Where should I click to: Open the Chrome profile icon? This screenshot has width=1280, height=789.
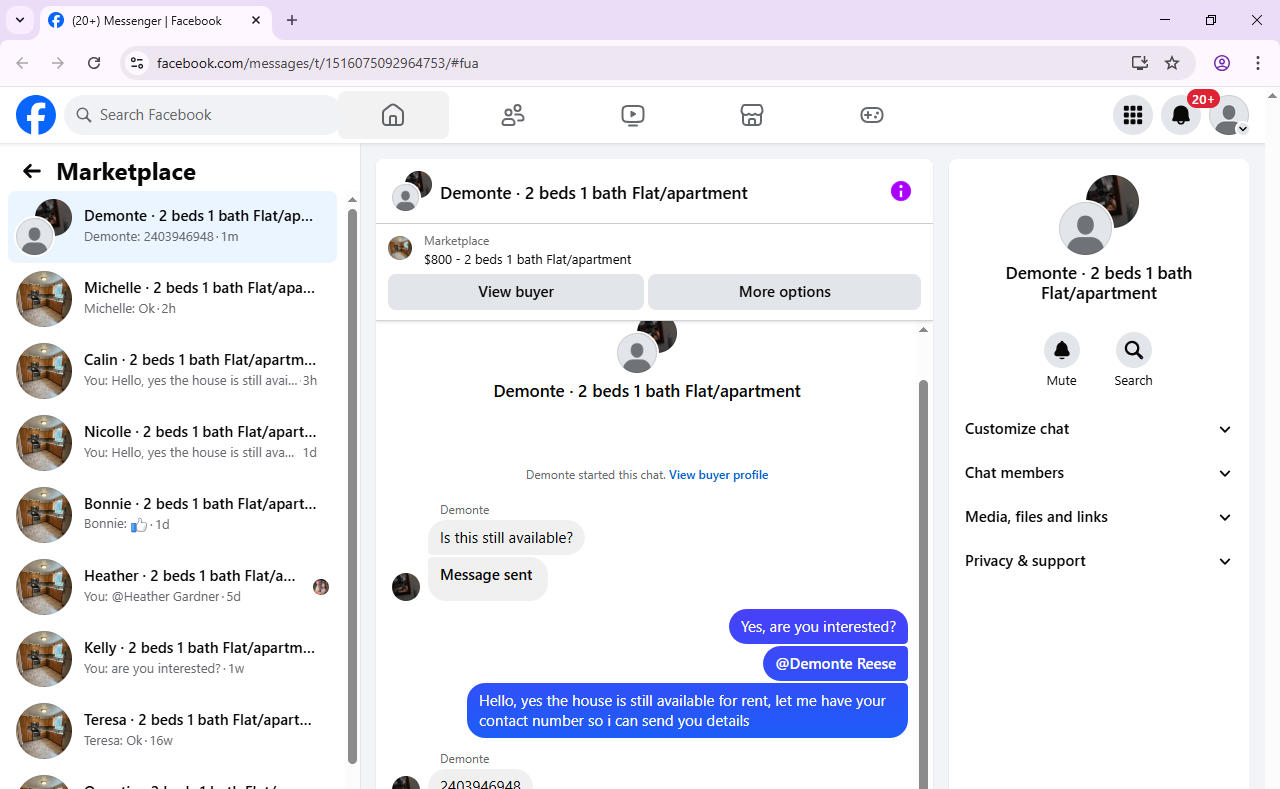(x=1222, y=63)
